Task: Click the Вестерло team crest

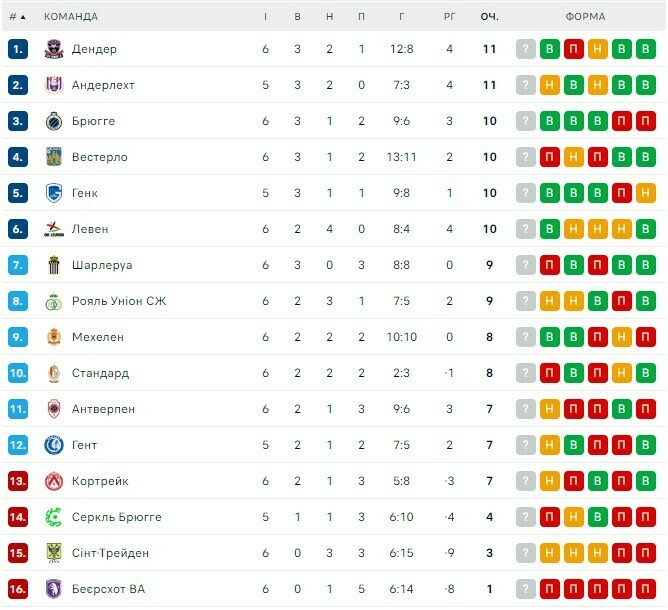Action: (x=54, y=157)
